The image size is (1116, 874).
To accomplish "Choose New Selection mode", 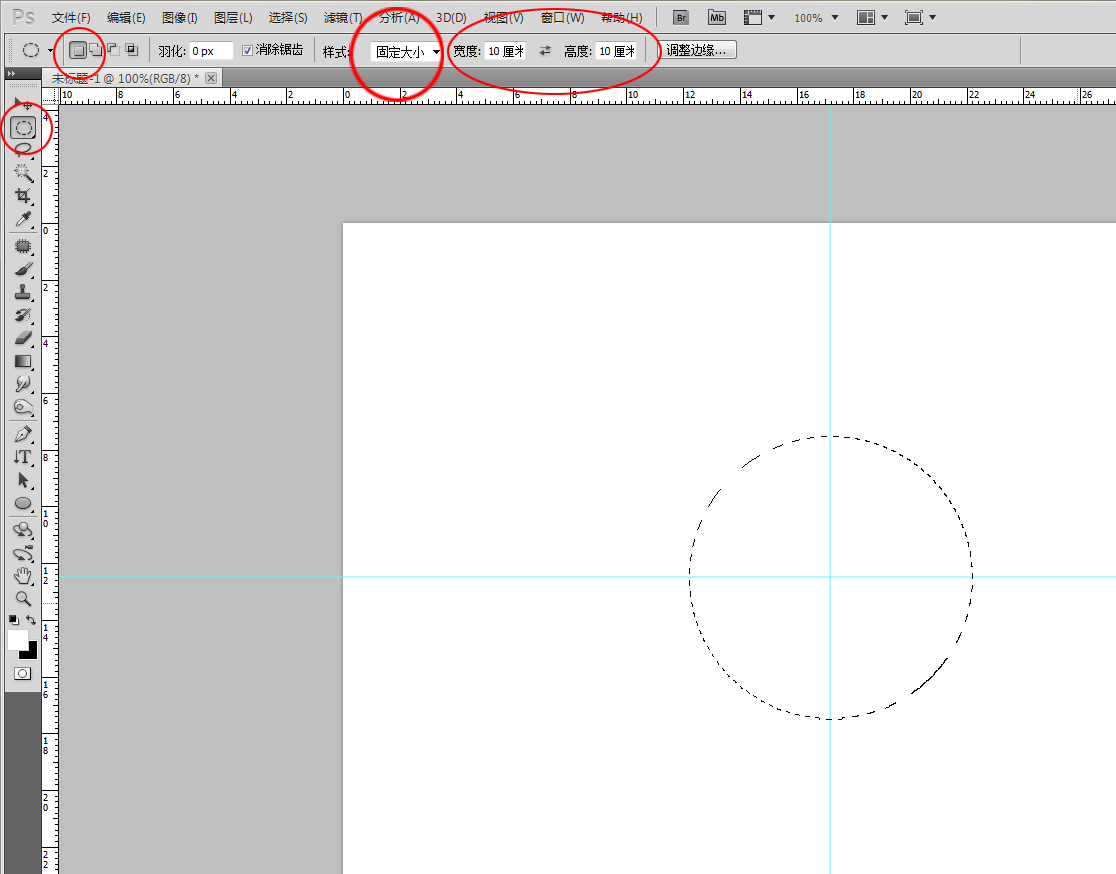I will (x=78, y=50).
